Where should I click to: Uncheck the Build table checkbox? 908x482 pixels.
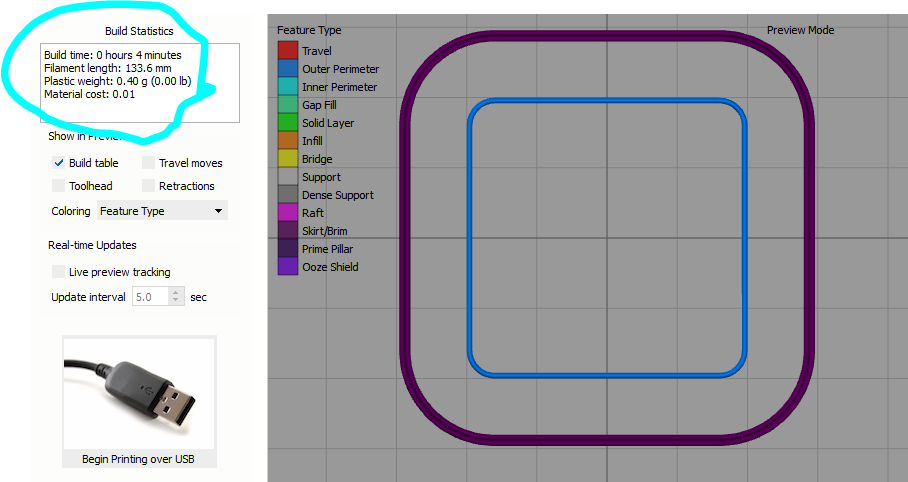coord(59,163)
